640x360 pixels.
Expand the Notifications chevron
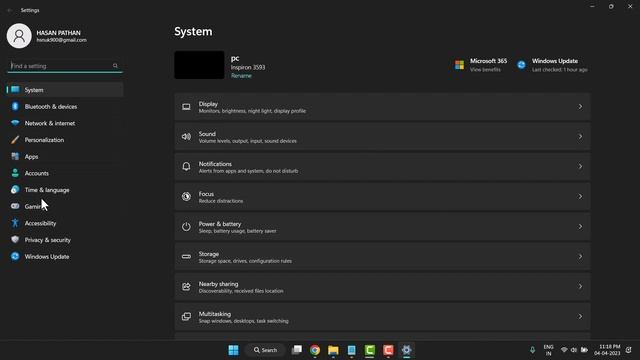[580, 167]
